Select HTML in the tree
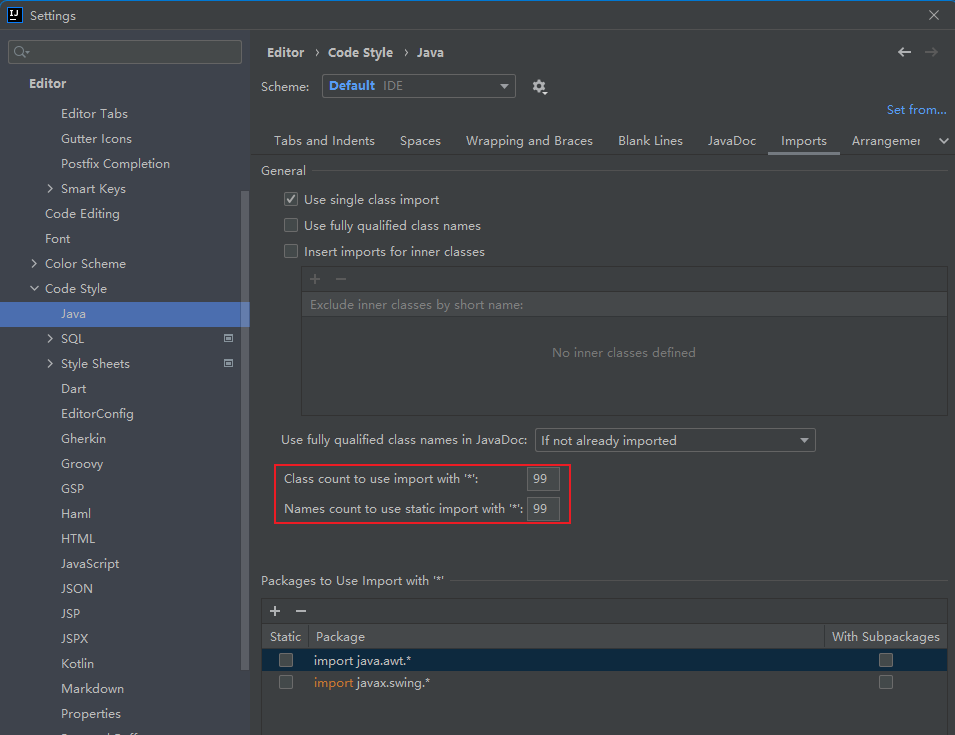 point(78,538)
